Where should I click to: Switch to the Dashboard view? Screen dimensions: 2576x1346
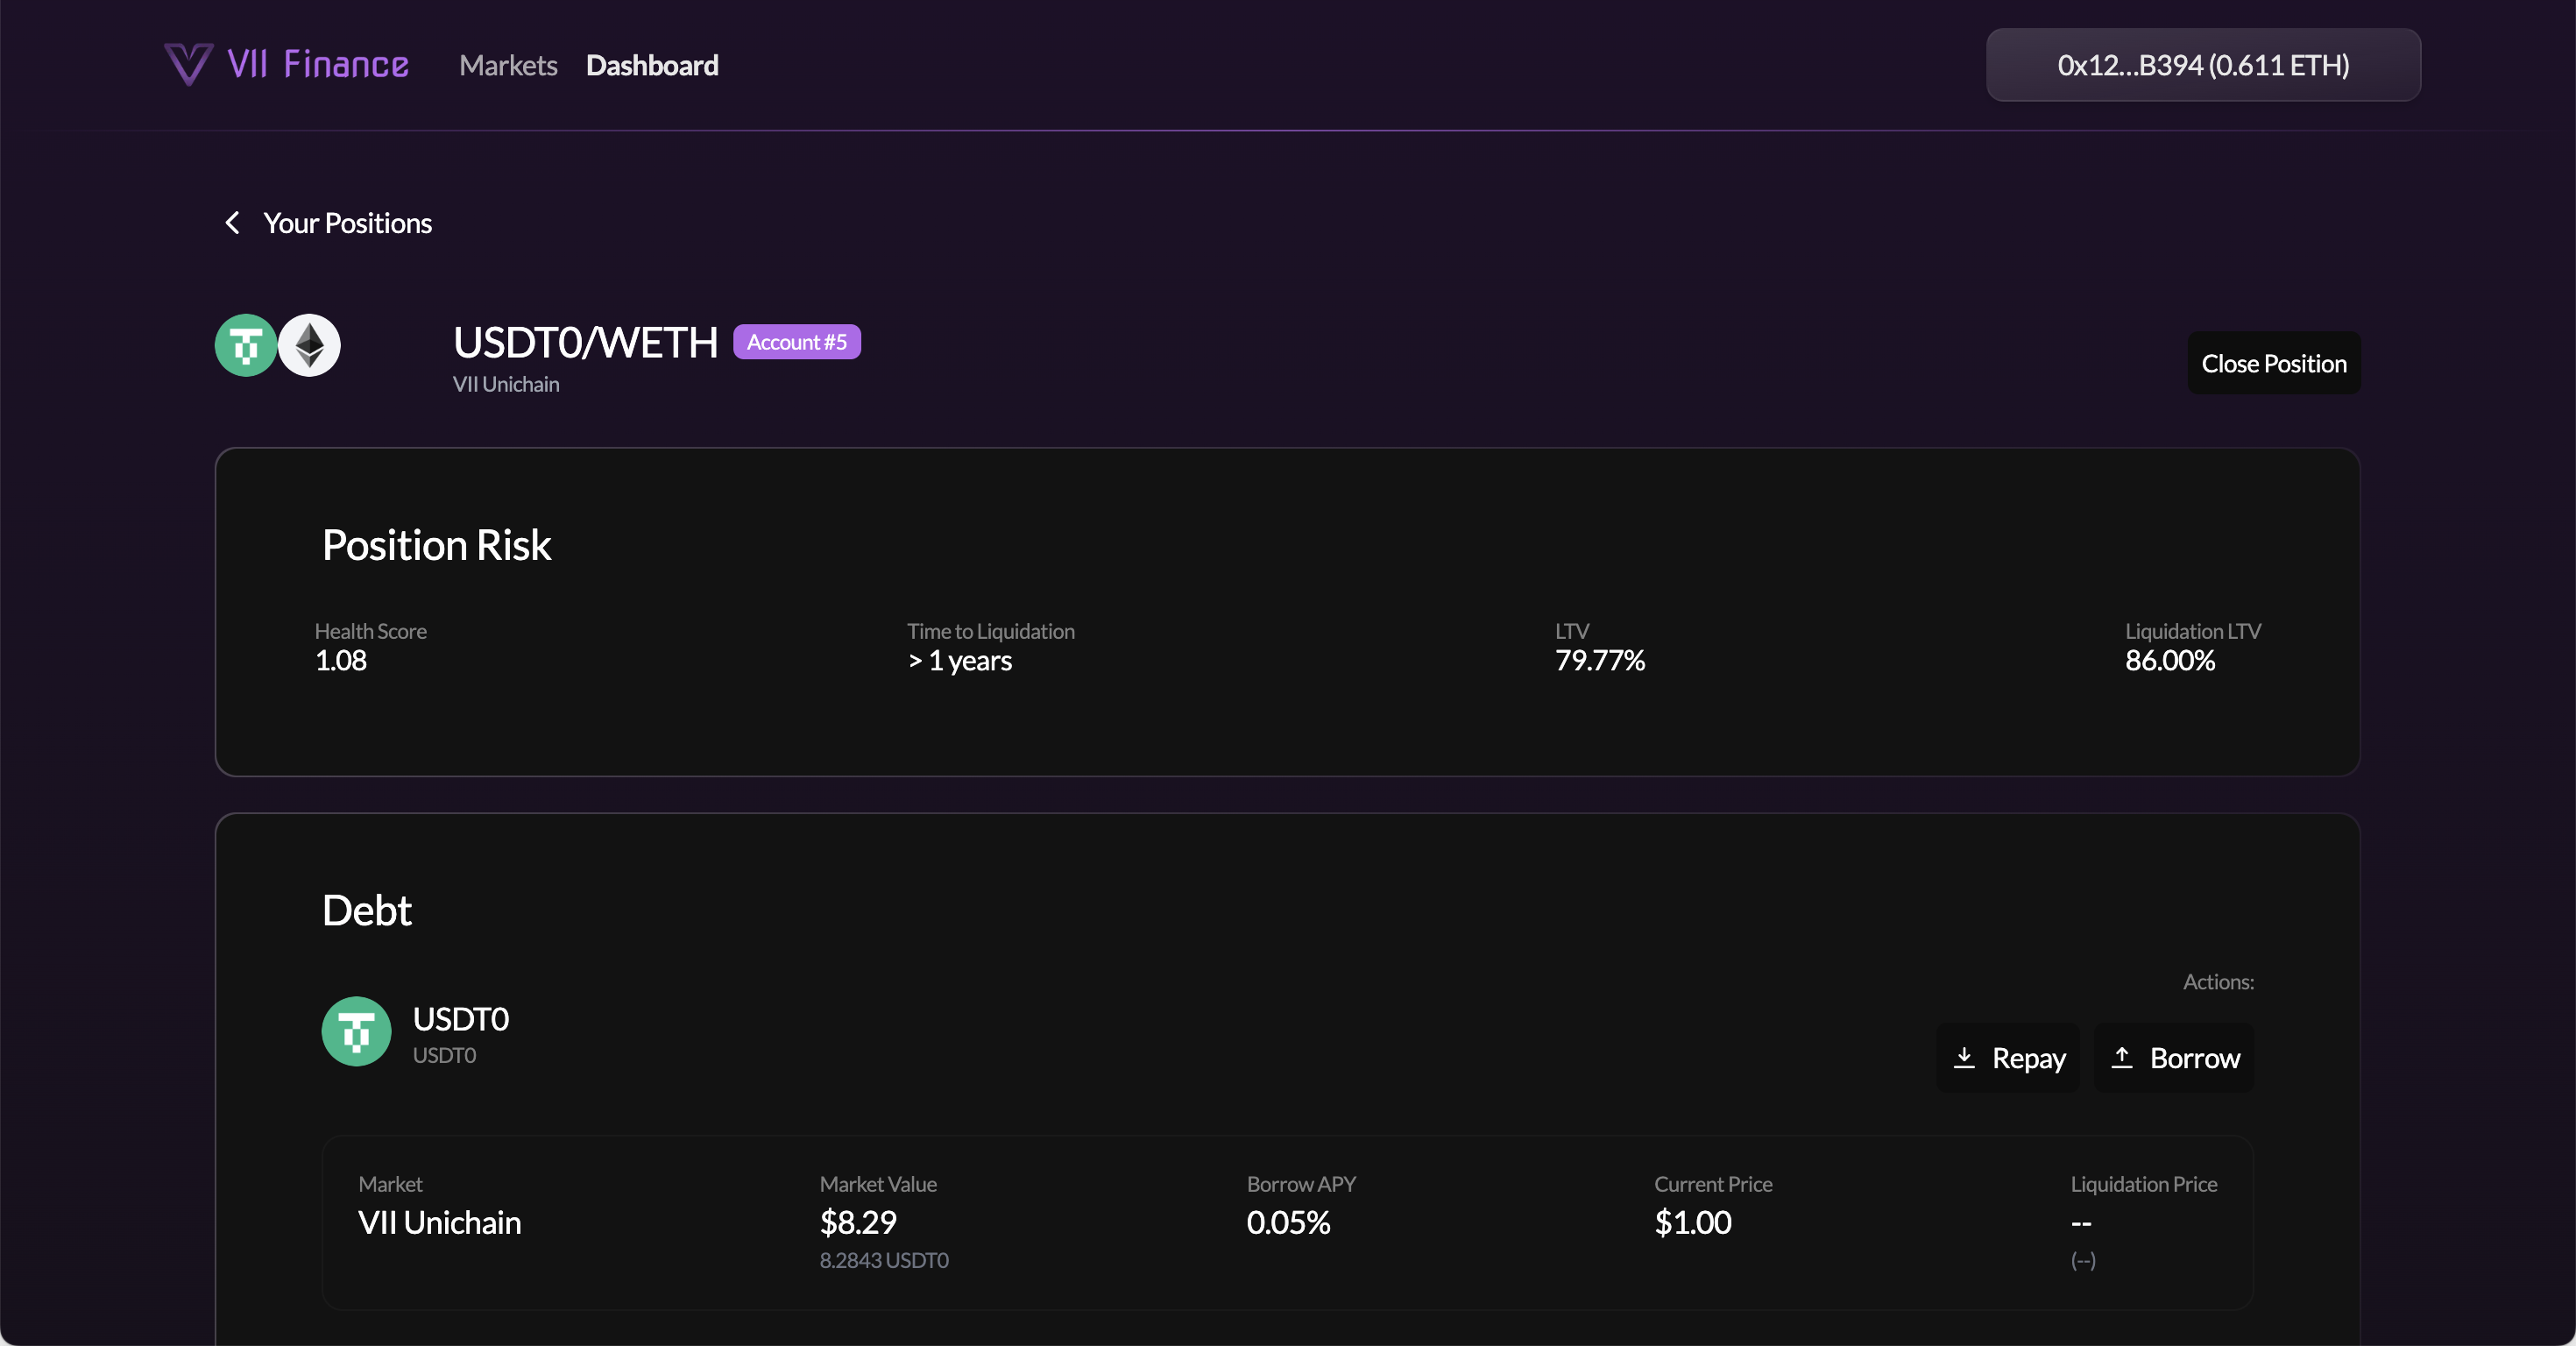click(x=652, y=65)
